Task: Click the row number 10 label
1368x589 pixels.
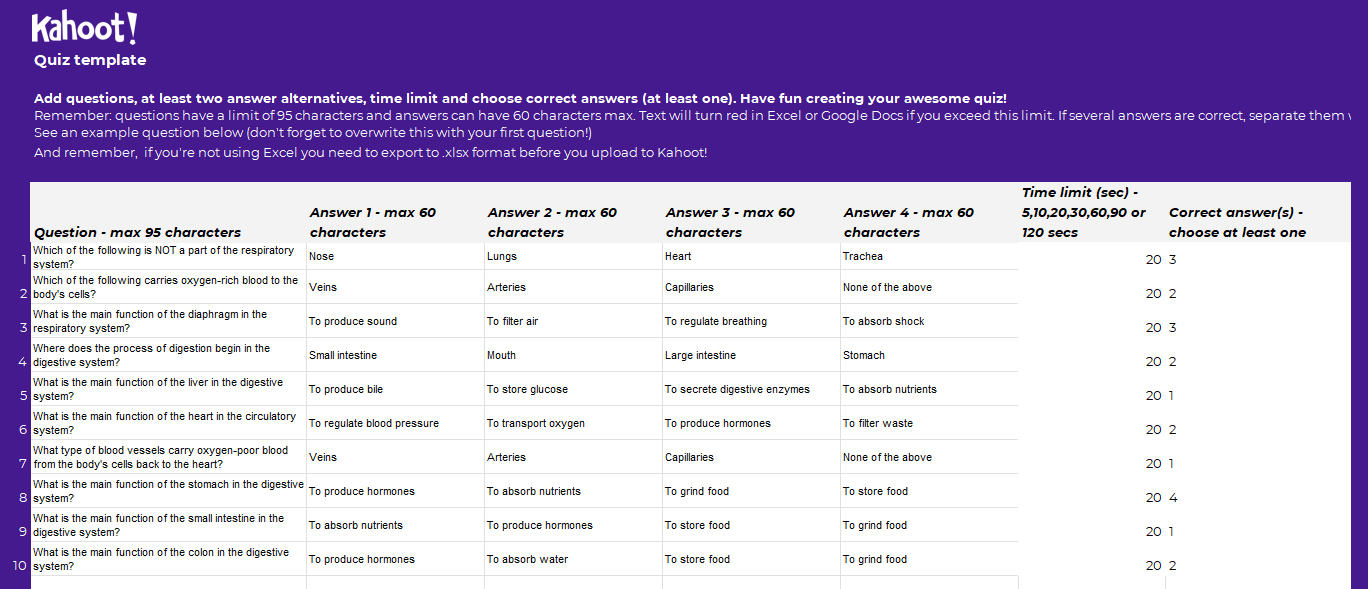Action: coord(20,564)
